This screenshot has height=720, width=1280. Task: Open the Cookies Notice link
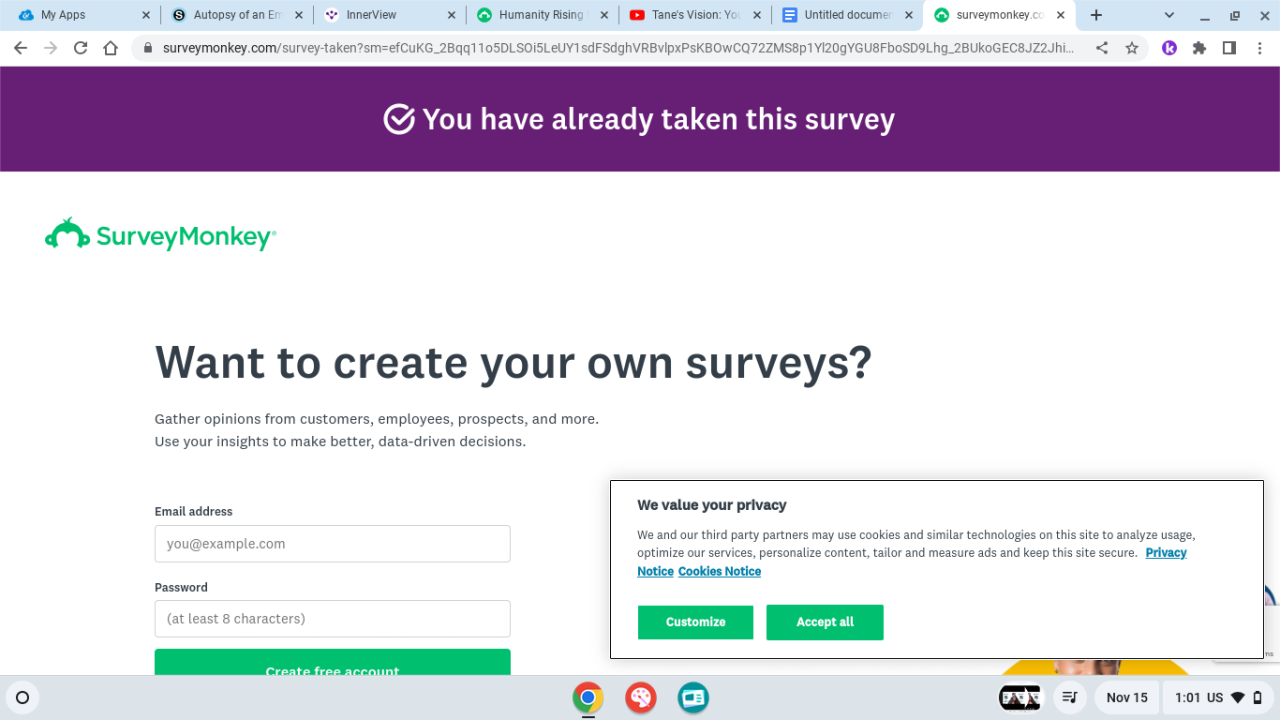point(719,572)
